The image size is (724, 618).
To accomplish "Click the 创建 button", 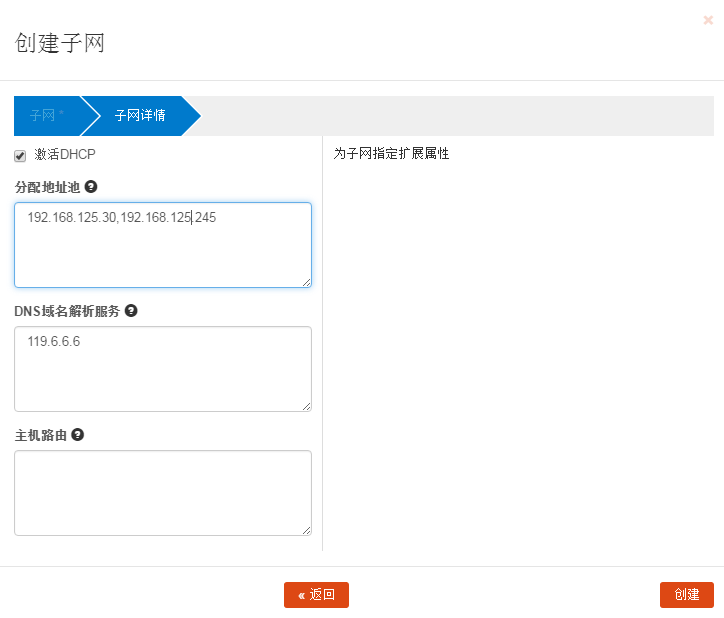I will (x=686, y=595).
